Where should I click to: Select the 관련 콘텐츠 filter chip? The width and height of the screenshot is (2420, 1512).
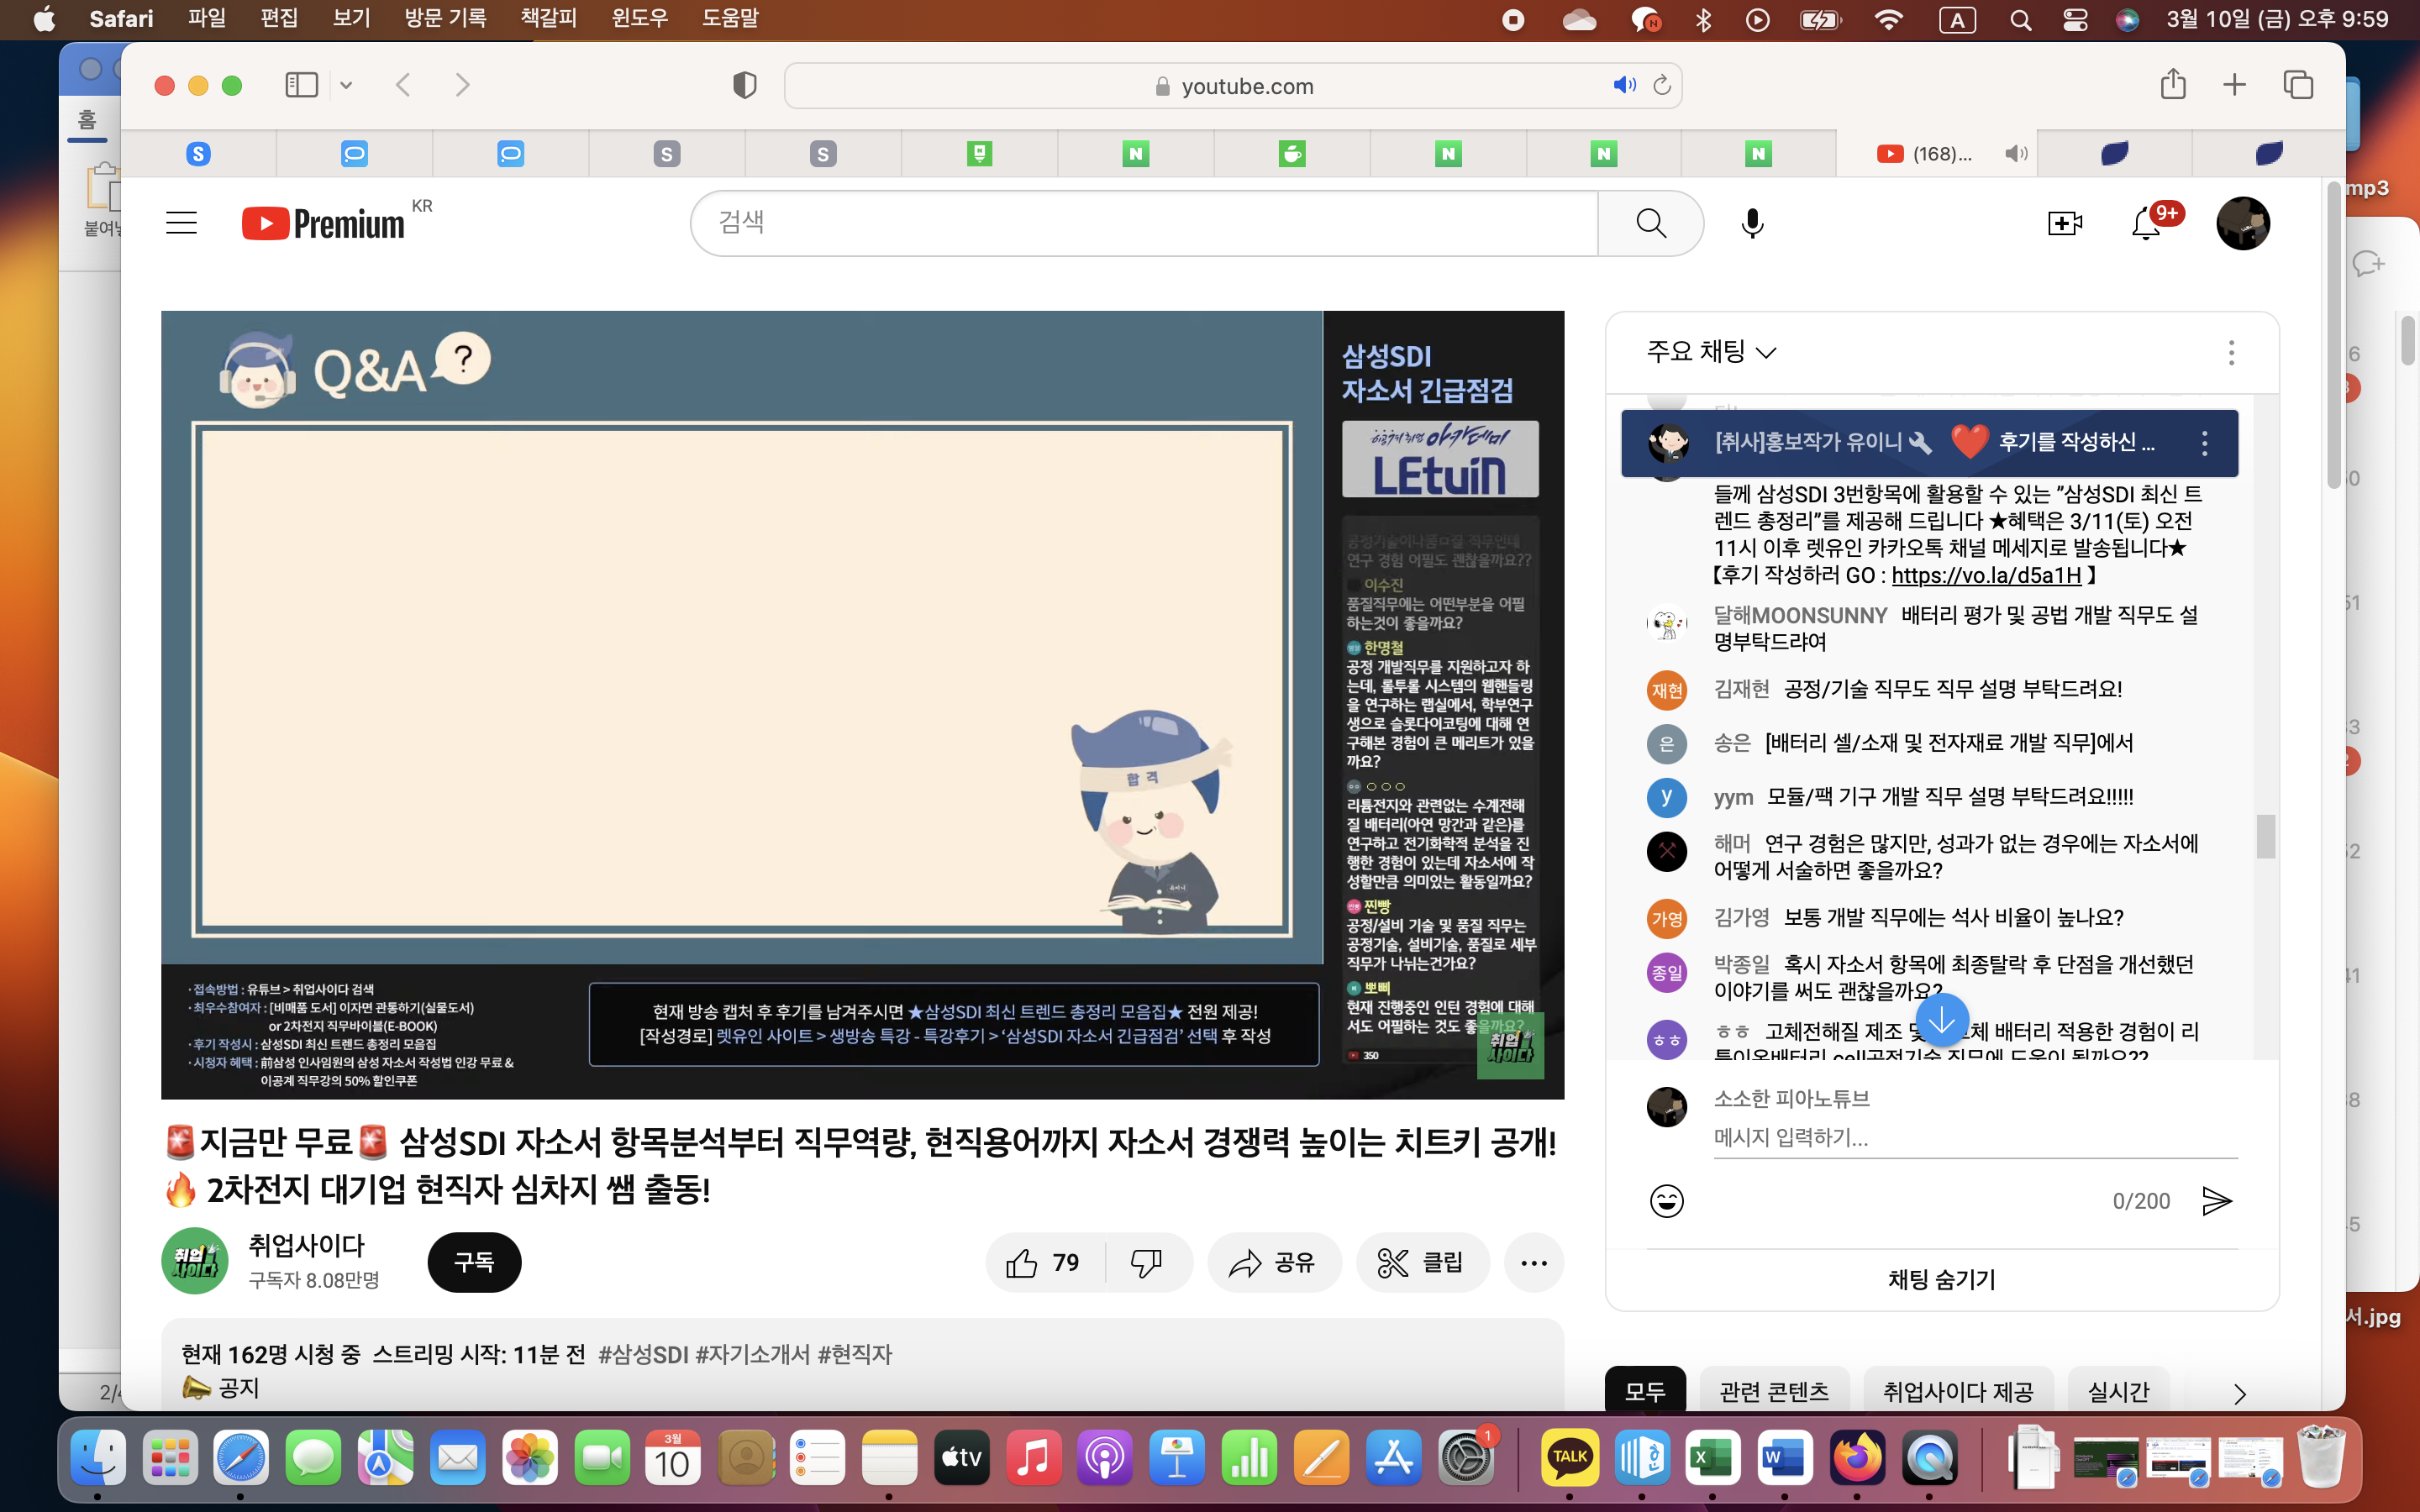[1774, 1391]
